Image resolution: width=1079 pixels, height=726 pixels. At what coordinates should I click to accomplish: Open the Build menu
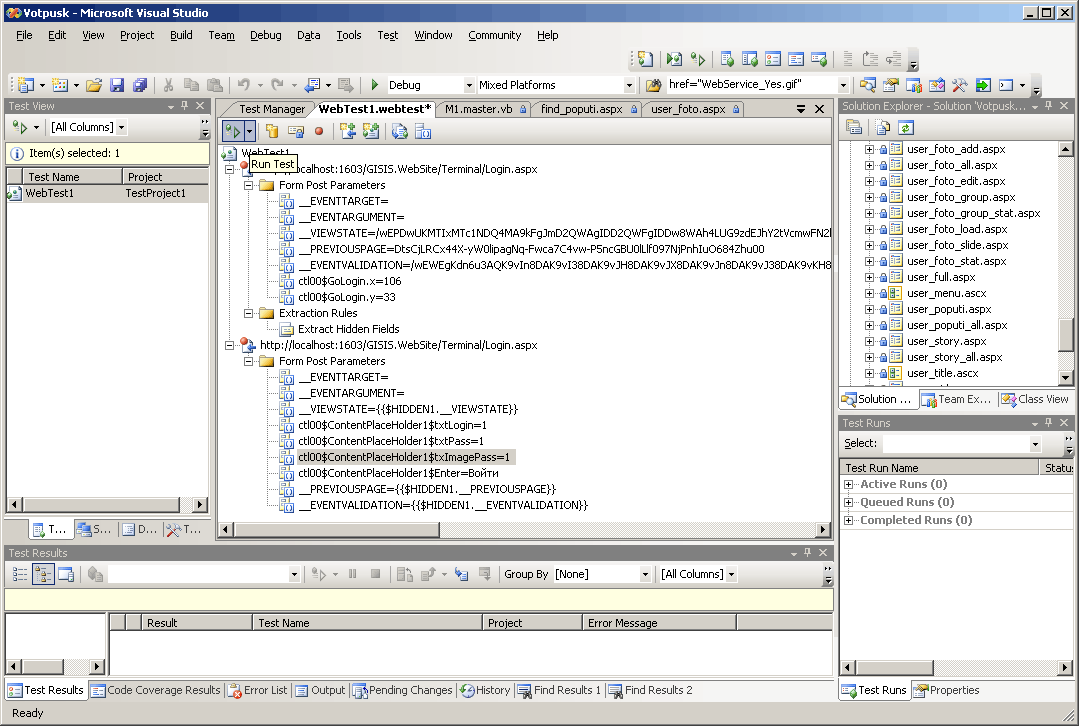pyautogui.click(x=181, y=35)
